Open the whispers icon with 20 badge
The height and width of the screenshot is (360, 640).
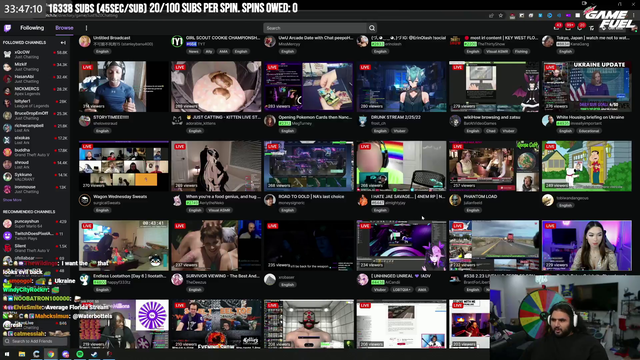580,28
